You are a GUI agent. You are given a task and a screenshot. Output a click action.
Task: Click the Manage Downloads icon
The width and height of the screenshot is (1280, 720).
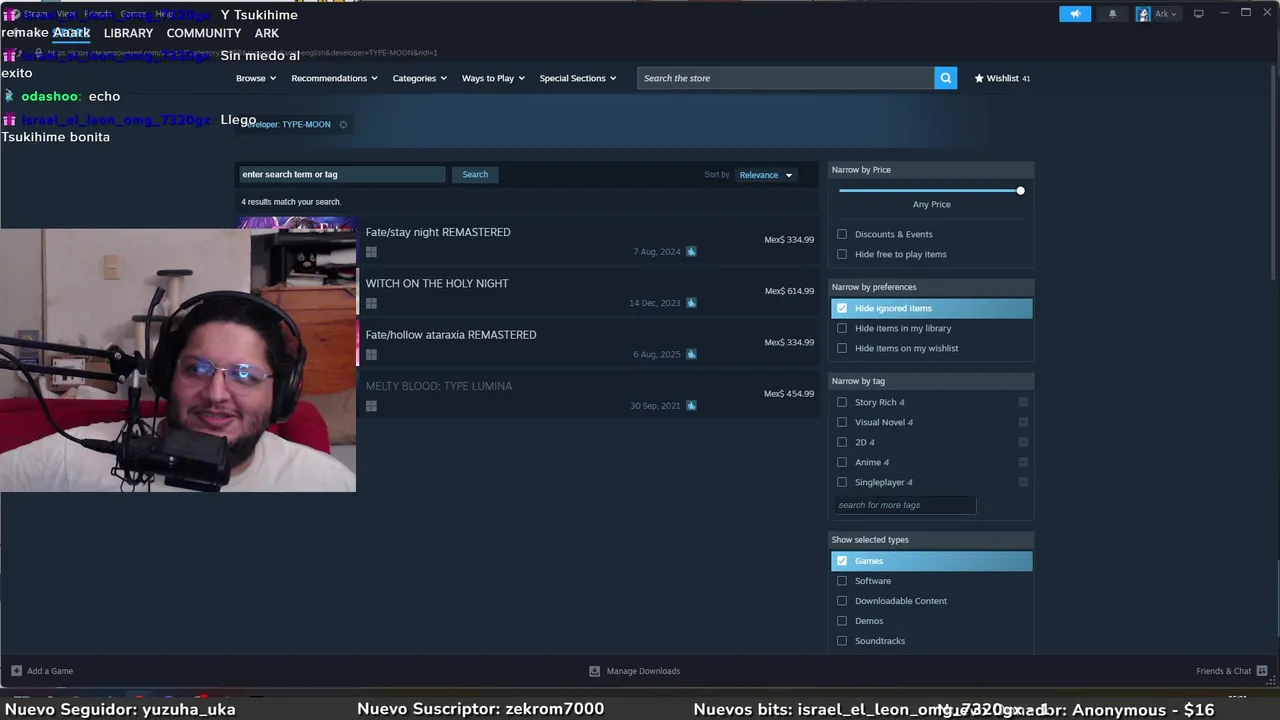point(594,671)
